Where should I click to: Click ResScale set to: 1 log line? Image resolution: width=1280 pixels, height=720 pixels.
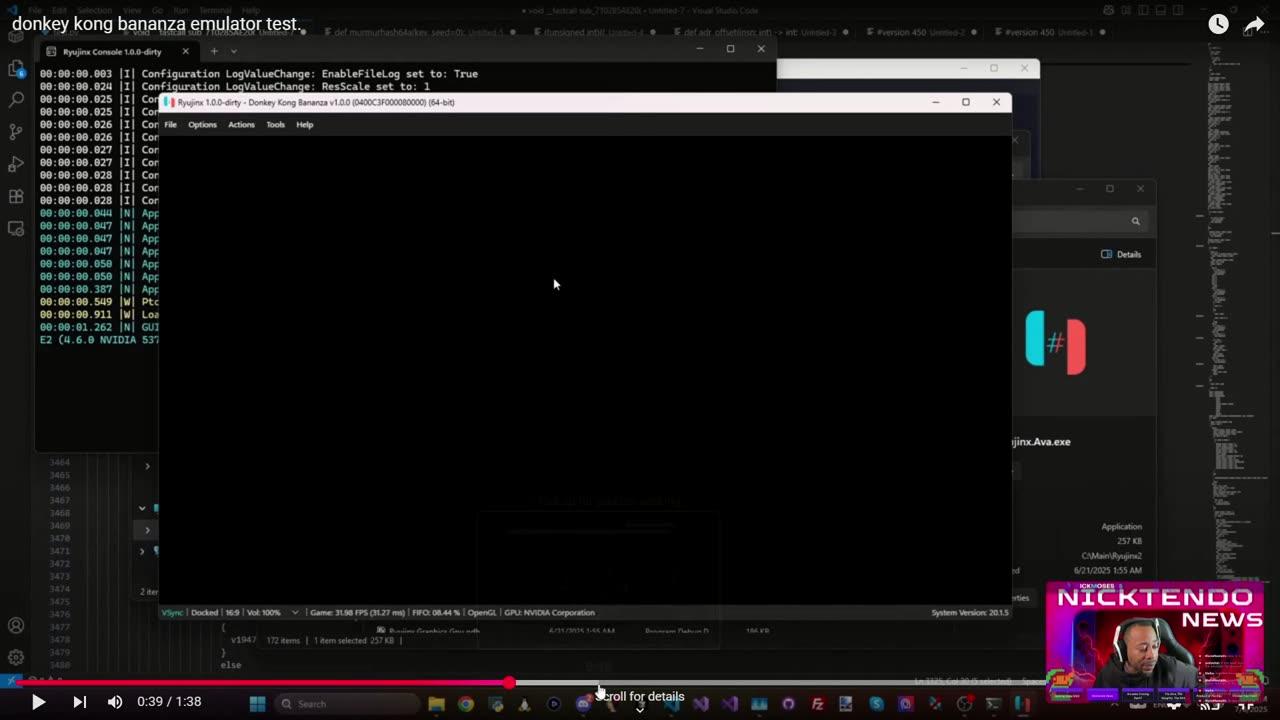[x=235, y=87]
